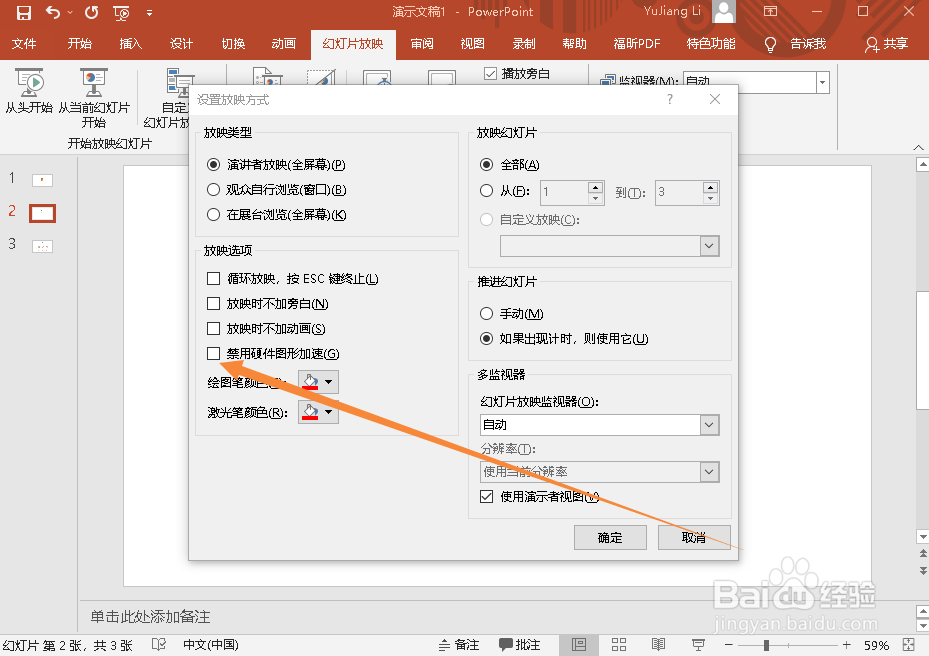Increase the 到 end slide spinner value

pos(710,187)
